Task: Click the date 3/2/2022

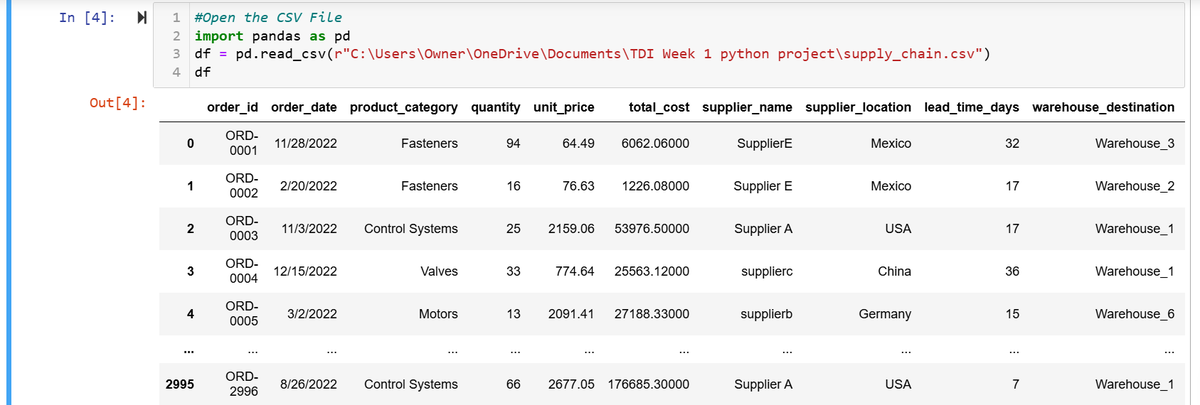Action: pos(313,314)
